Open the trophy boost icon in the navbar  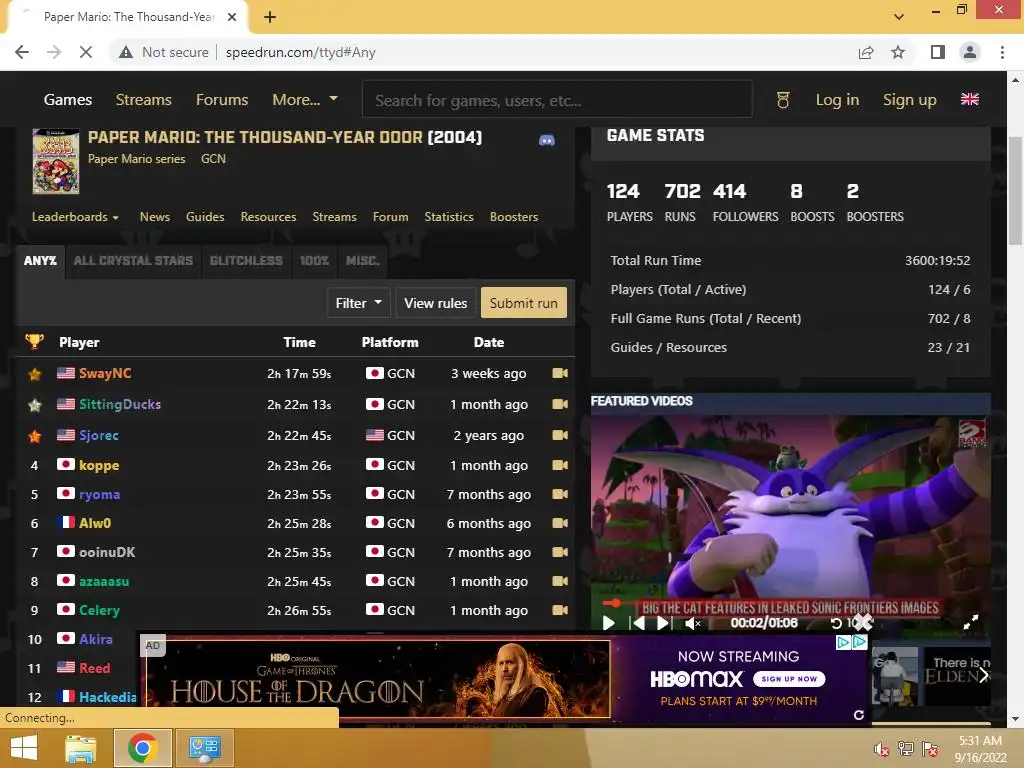pyautogui.click(x=783, y=100)
